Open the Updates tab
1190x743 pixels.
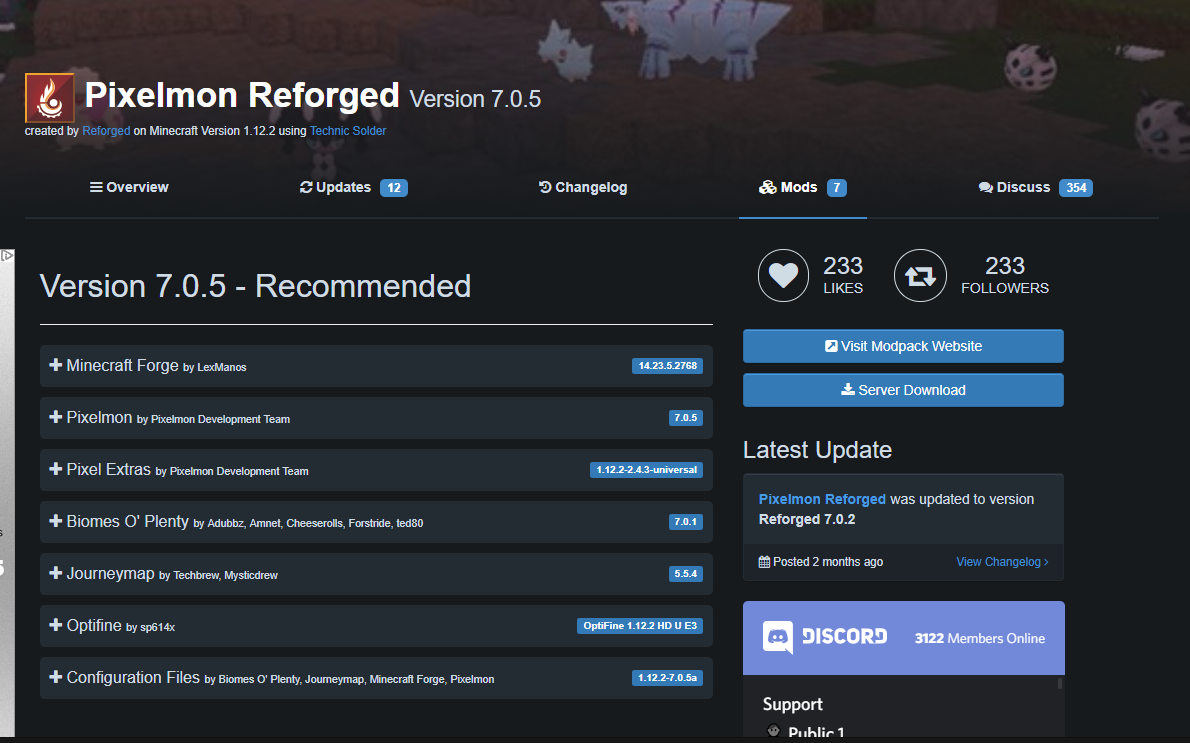tap(354, 187)
